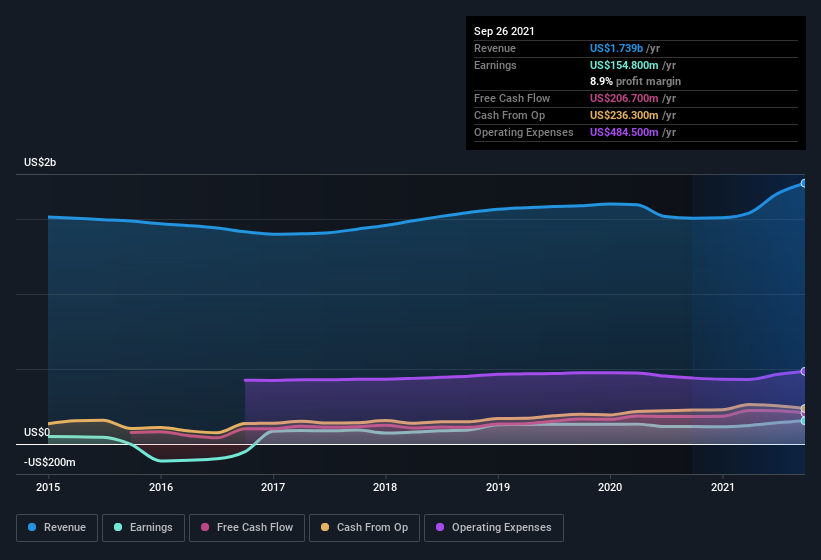821x560 pixels.
Task: Click the 2018 x-axis label
Action: click(385, 487)
